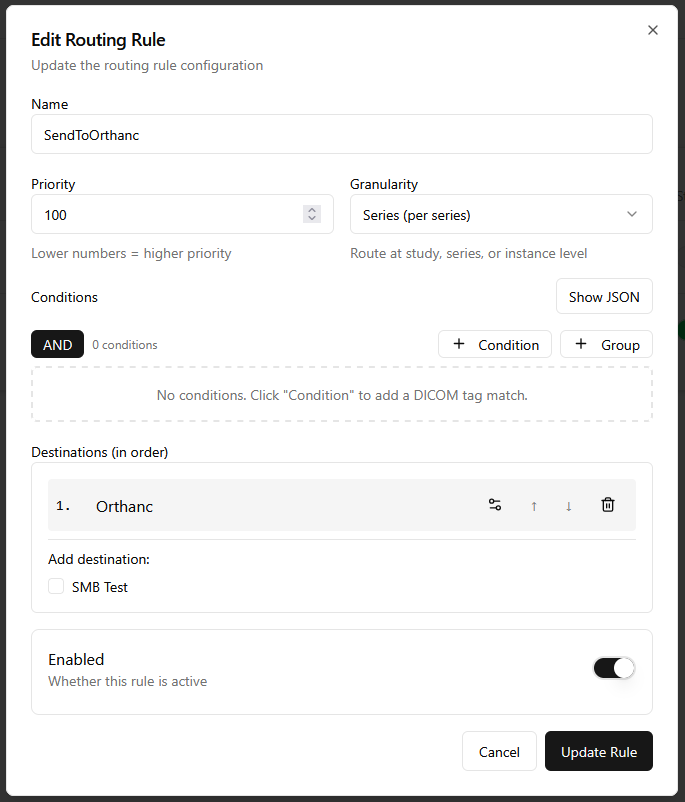Screen dimensions: 685x802
Task: Dismiss the dialog via the X icon
Action: pos(653,30)
